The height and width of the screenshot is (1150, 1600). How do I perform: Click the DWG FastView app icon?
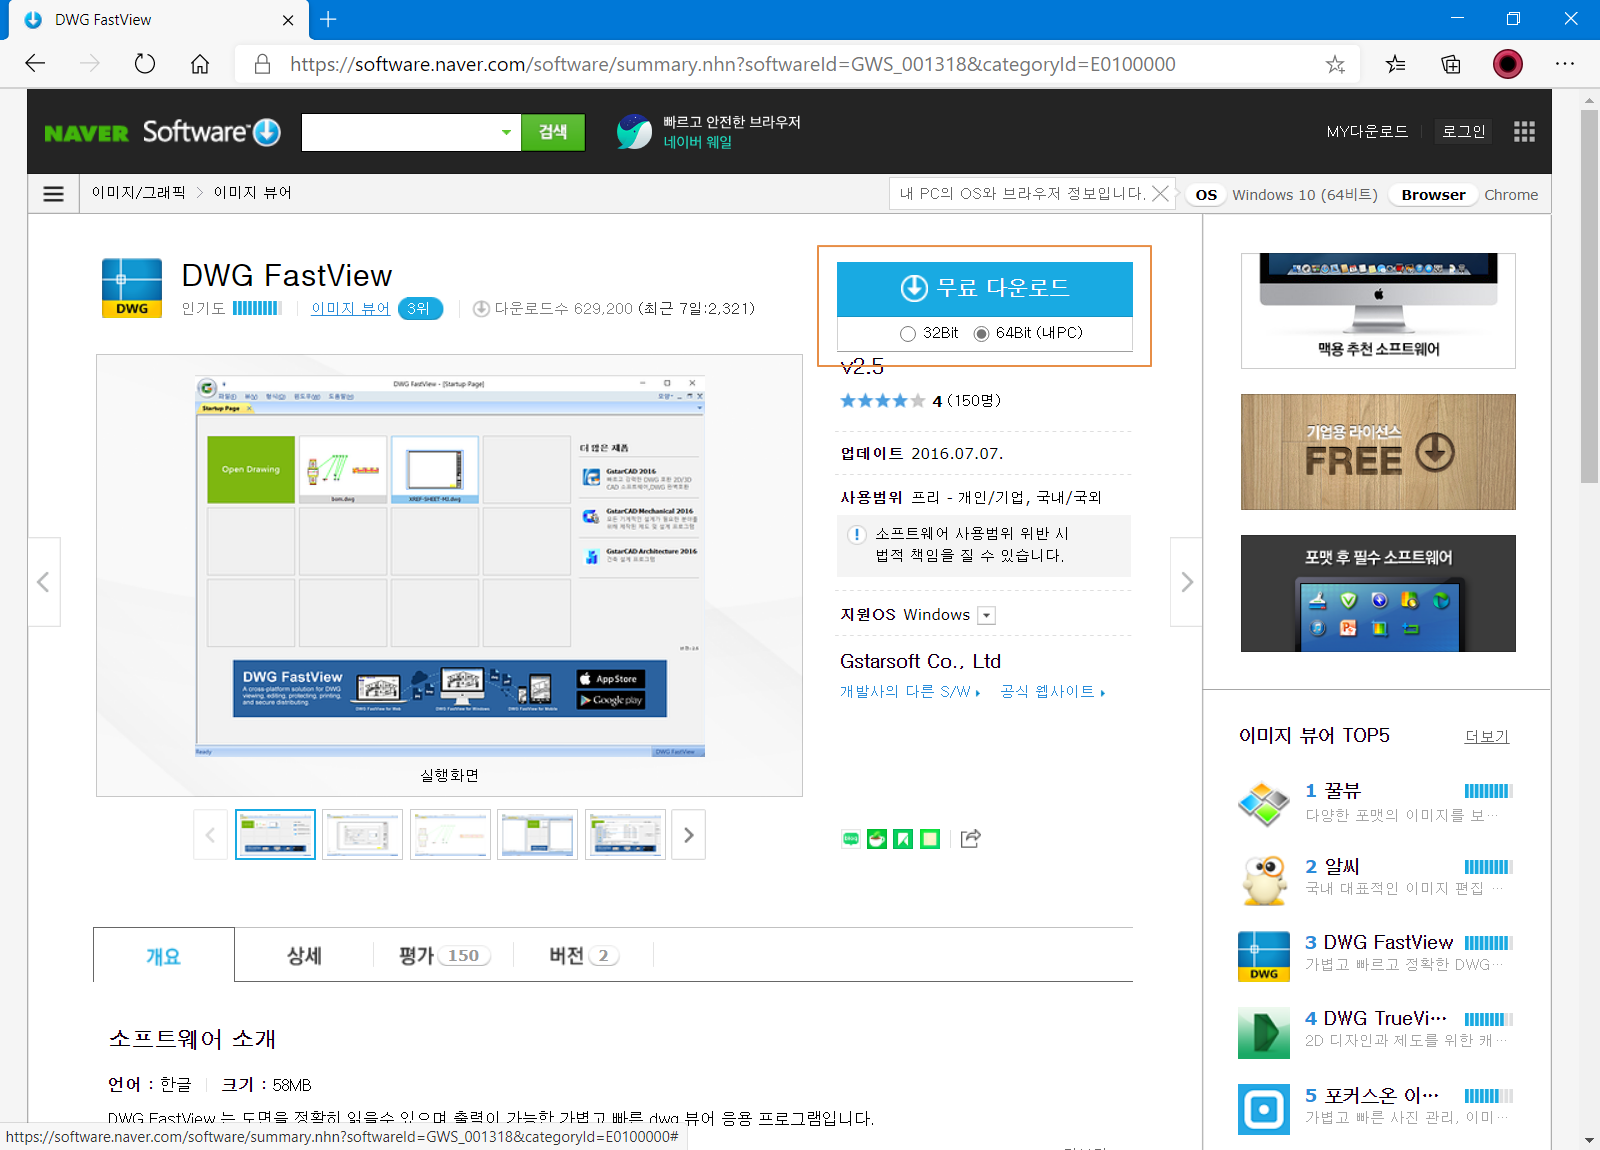pyautogui.click(x=132, y=288)
